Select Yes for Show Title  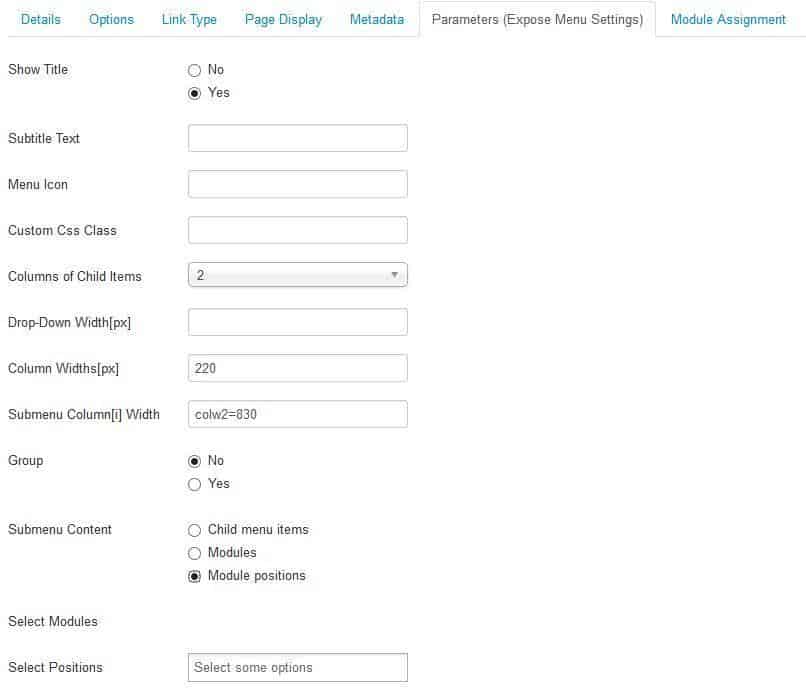pyautogui.click(x=196, y=93)
